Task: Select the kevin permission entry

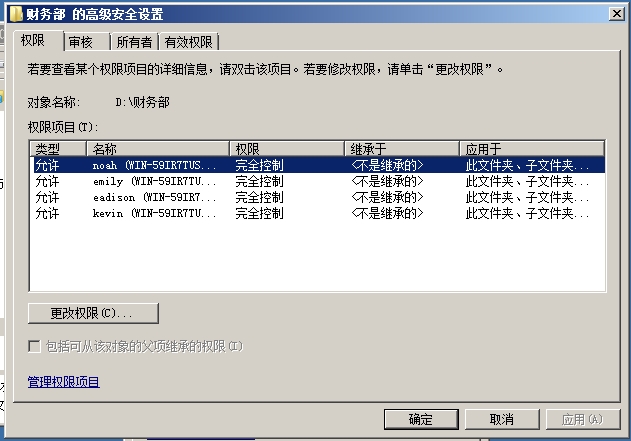Action: (318, 213)
